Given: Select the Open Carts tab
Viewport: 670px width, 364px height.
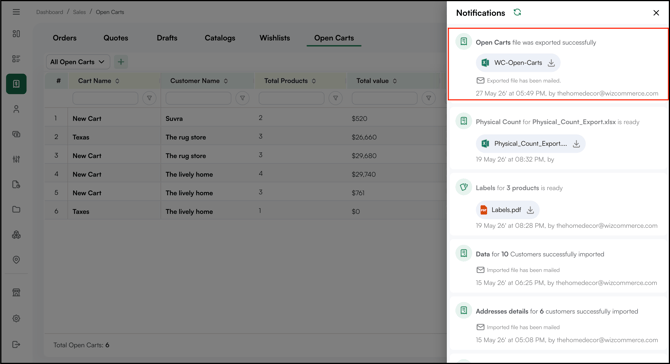Looking at the screenshot, I should pyautogui.click(x=334, y=38).
